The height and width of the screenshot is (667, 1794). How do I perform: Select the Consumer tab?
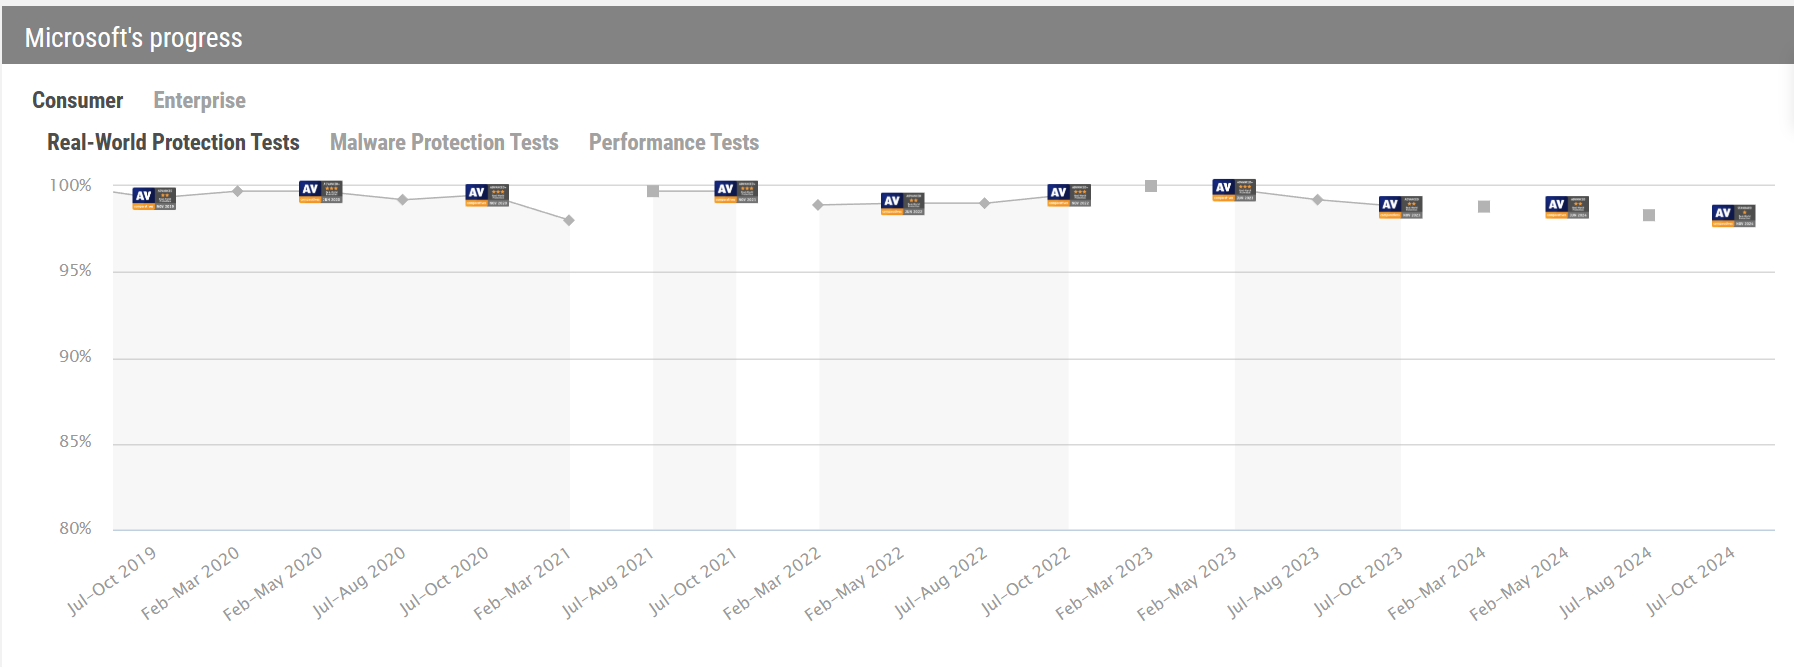tap(77, 100)
